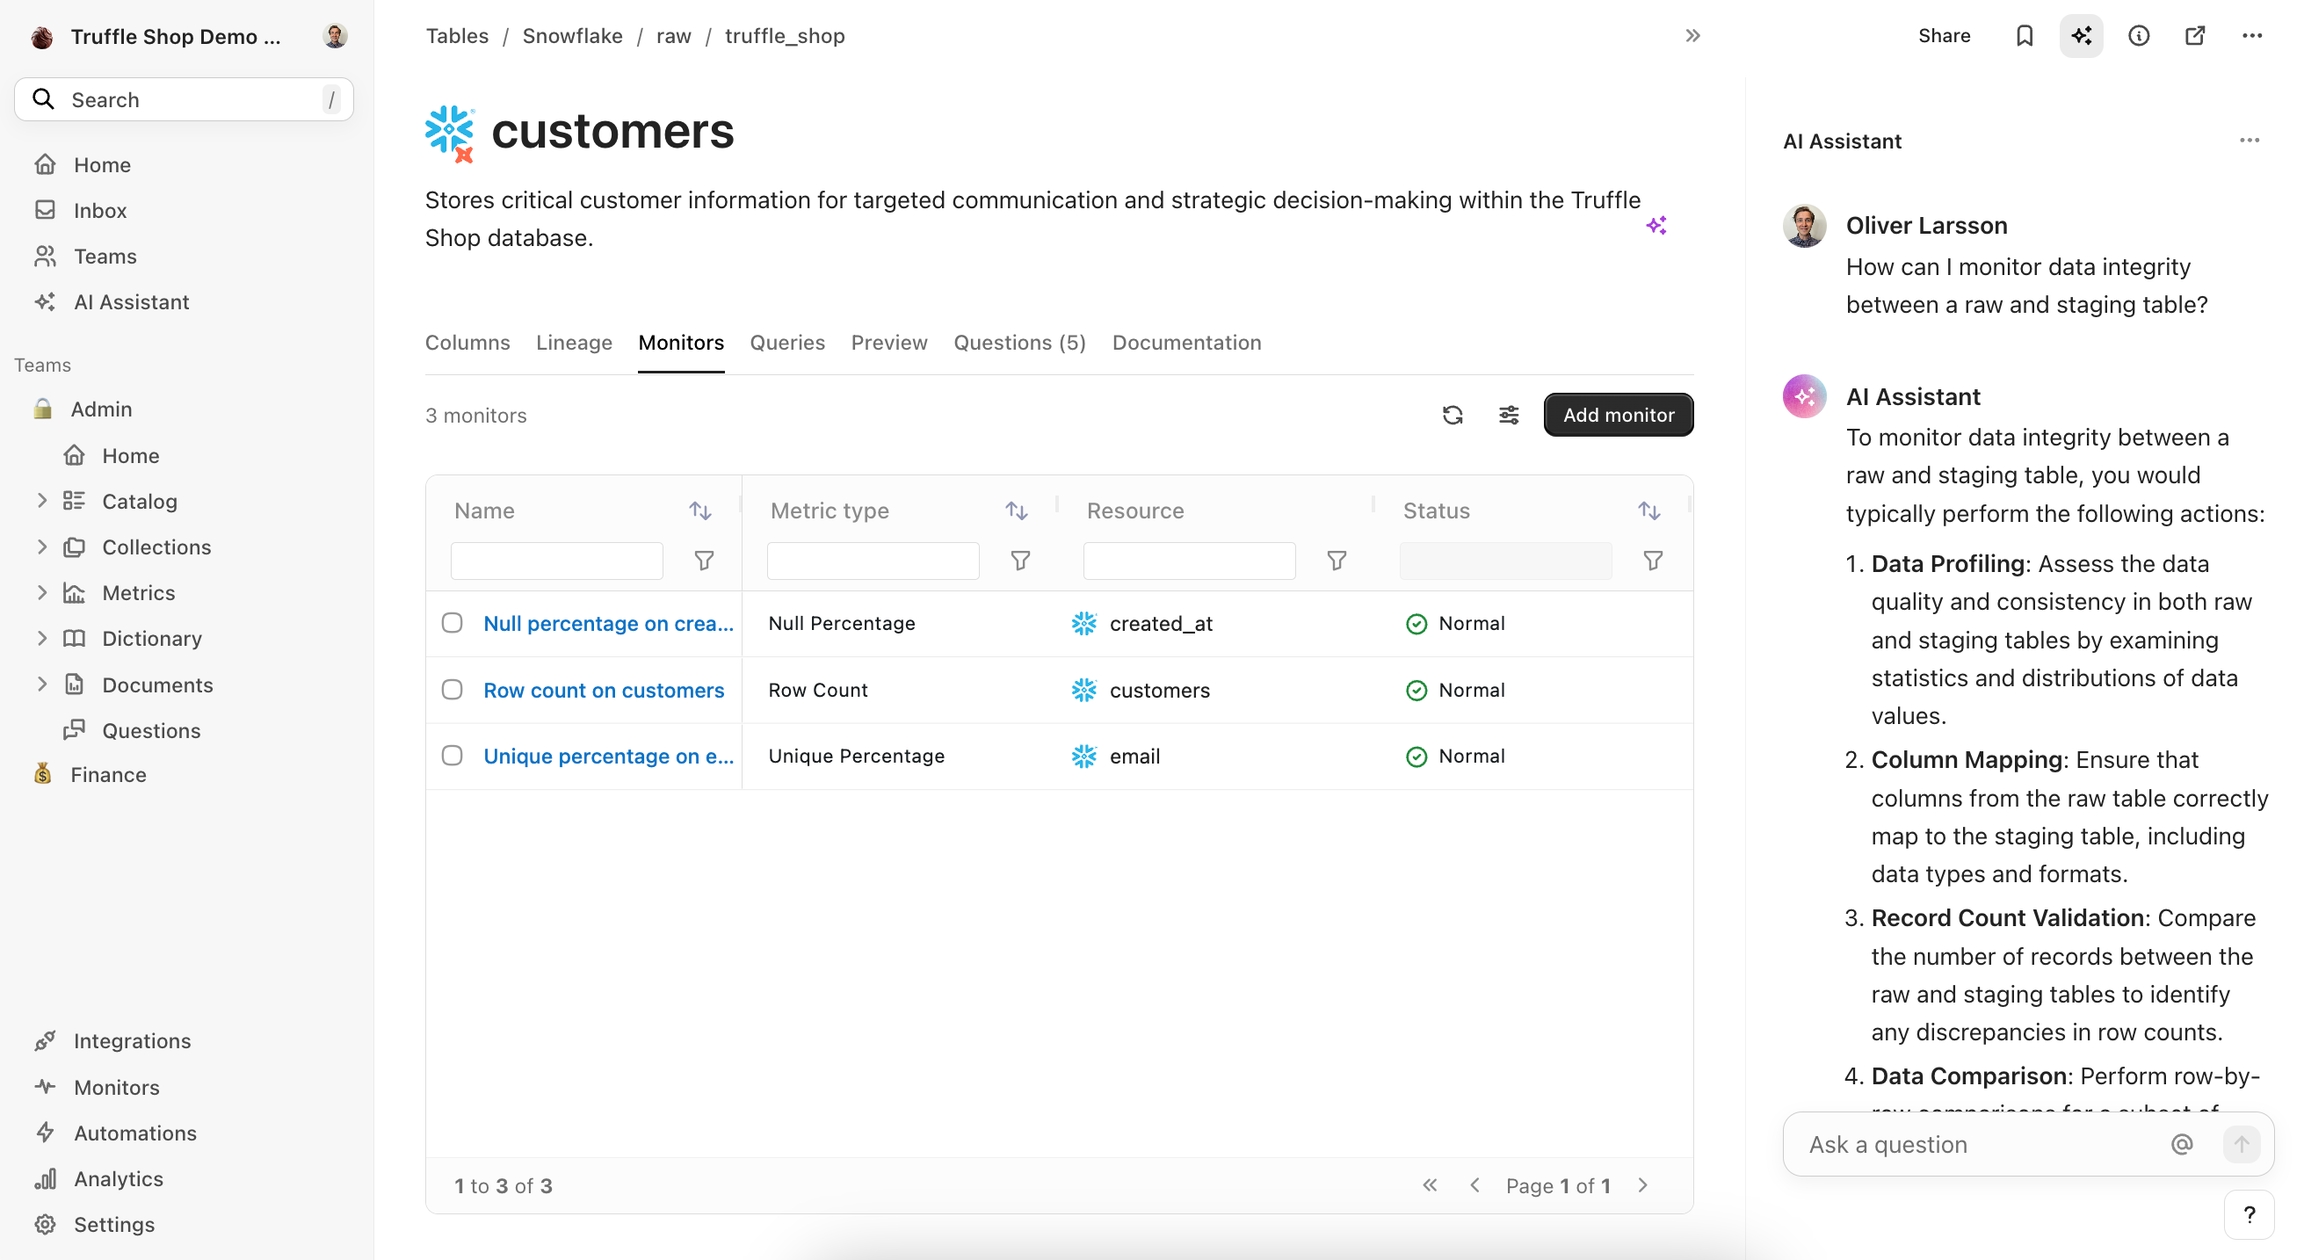Select the Row count on customers checkbox
Screen dimensions: 2304x1260
[x=452, y=690]
